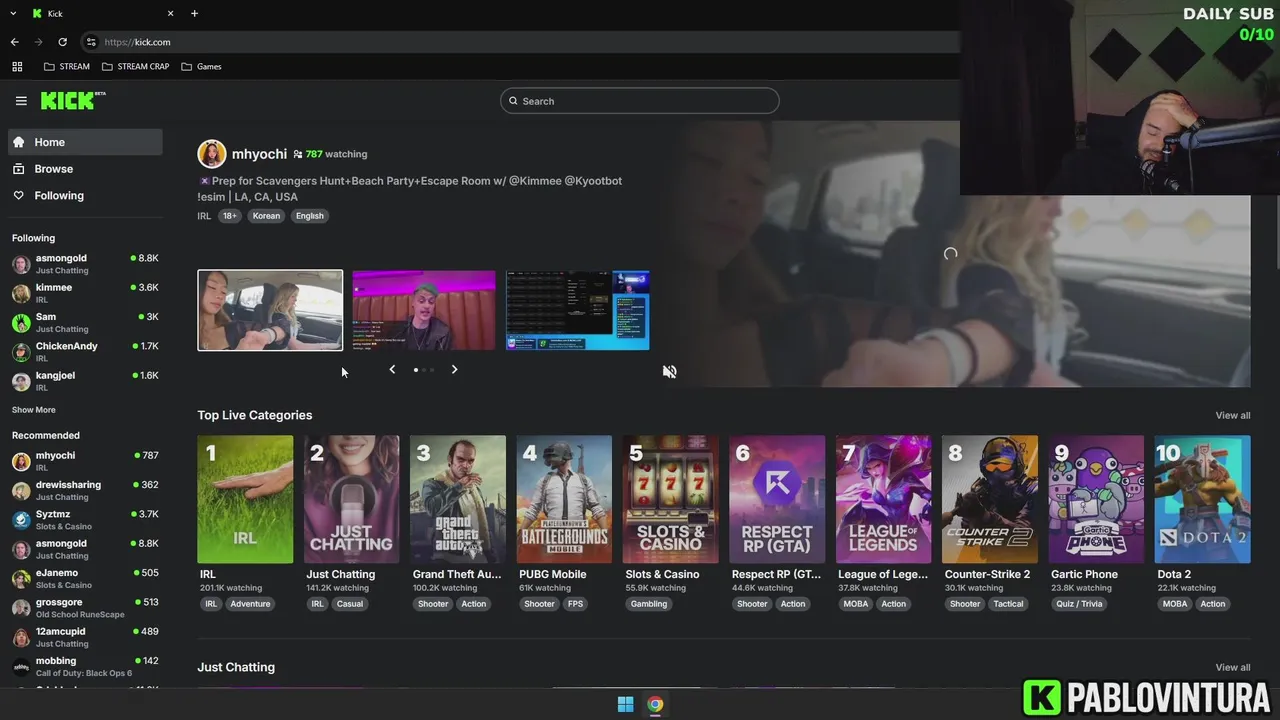Open the hamburger sidebar menu
This screenshot has width=1280, height=720.
pyautogui.click(x=21, y=101)
